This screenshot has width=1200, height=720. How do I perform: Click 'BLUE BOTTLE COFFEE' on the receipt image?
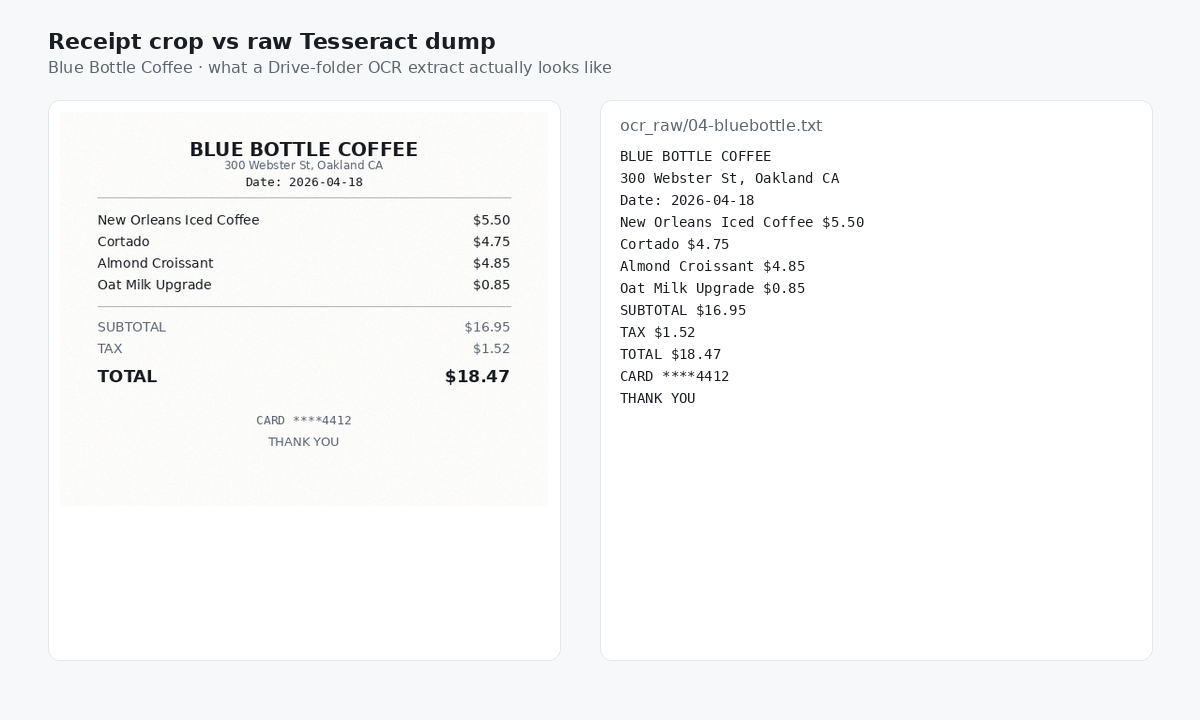[304, 149]
